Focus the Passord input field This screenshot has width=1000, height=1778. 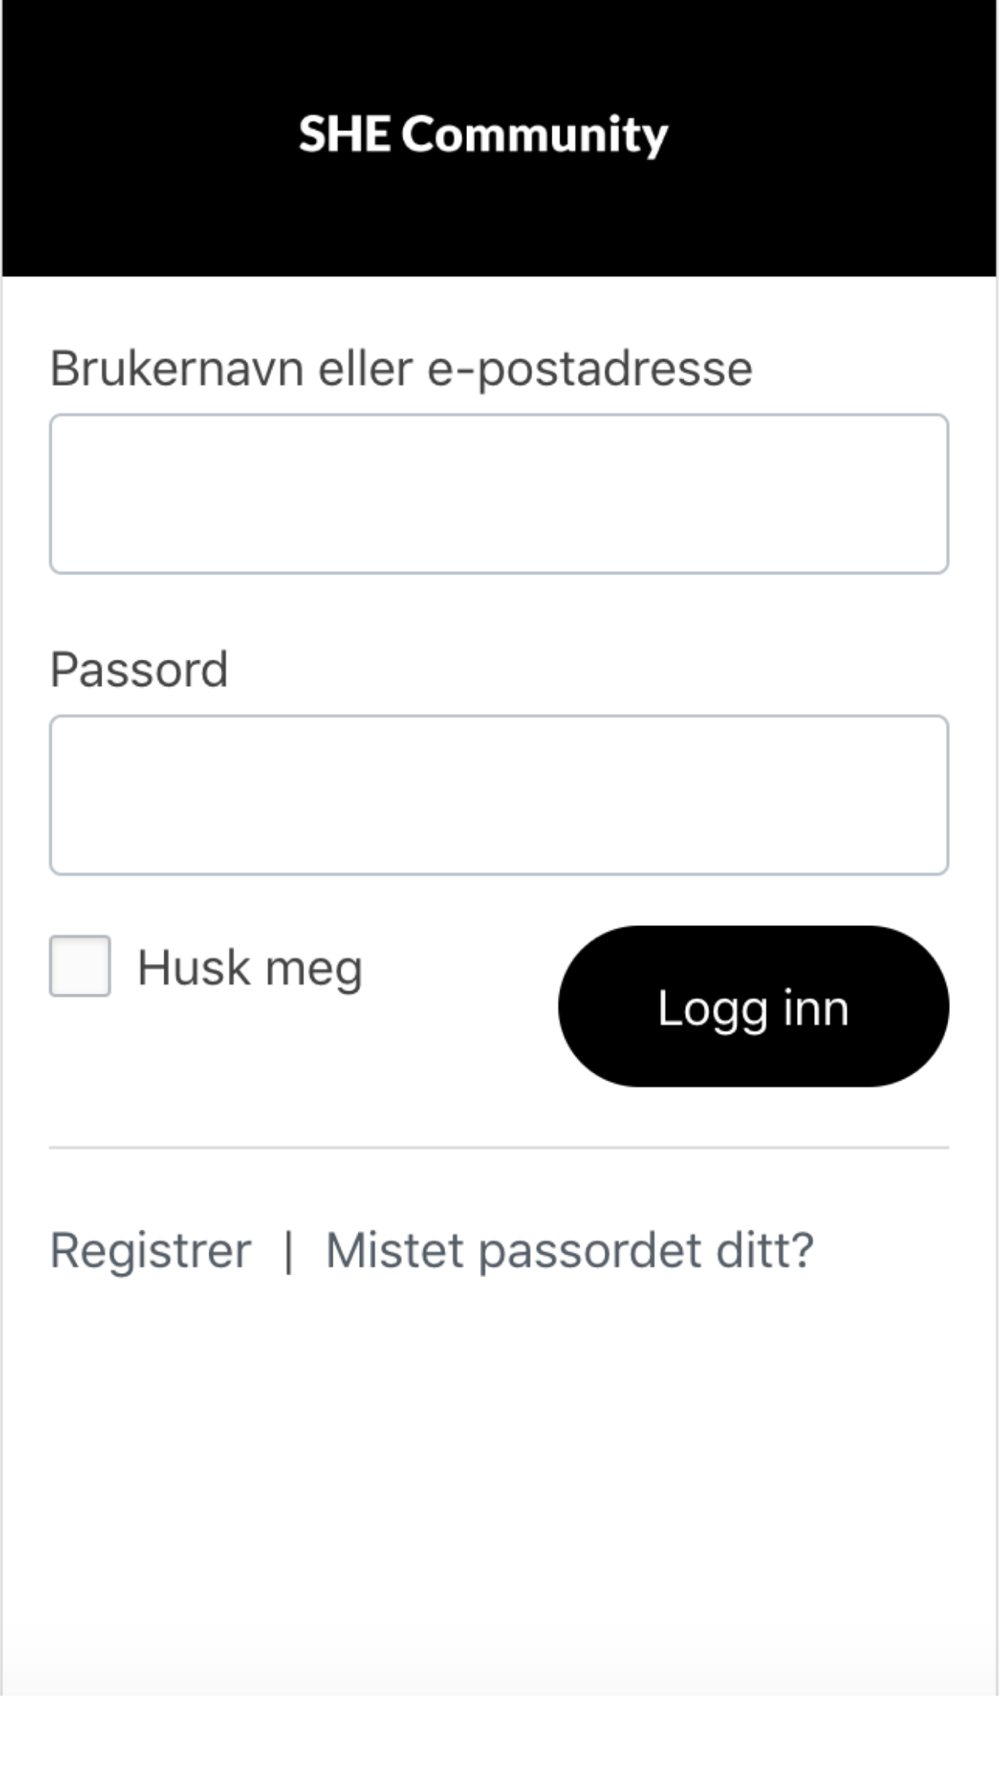(x=499, y=795)
